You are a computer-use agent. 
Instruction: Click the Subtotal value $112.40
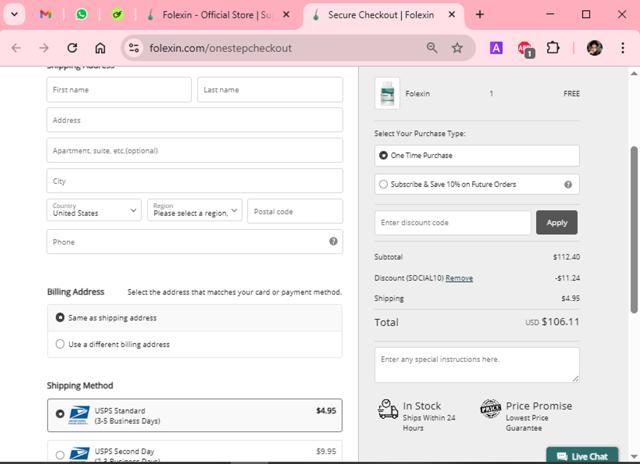(x=566, y=257)
